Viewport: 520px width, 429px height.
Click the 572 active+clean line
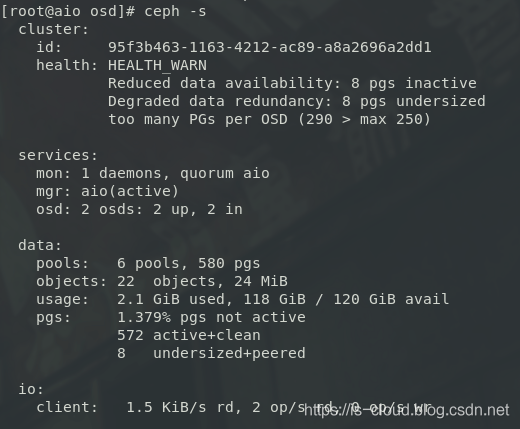click(189, 335)
